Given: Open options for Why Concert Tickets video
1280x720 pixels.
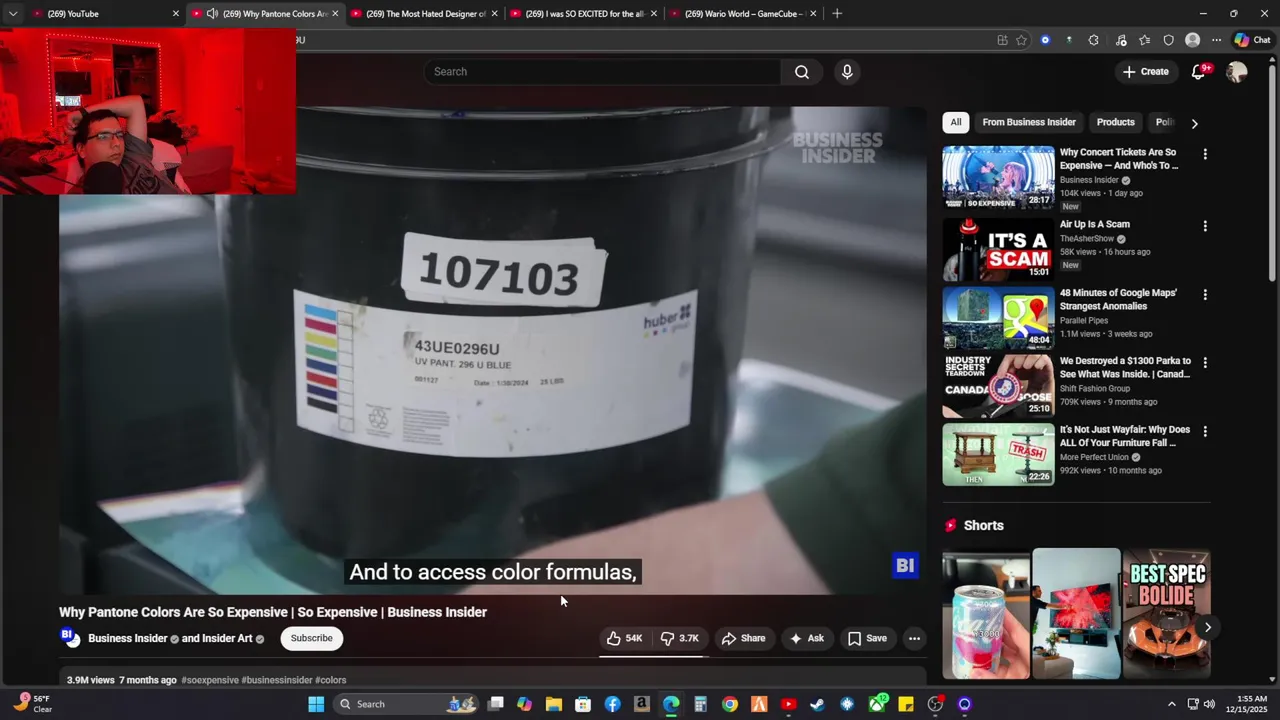Looking at the screenshot, I should tap(1205, 154).
